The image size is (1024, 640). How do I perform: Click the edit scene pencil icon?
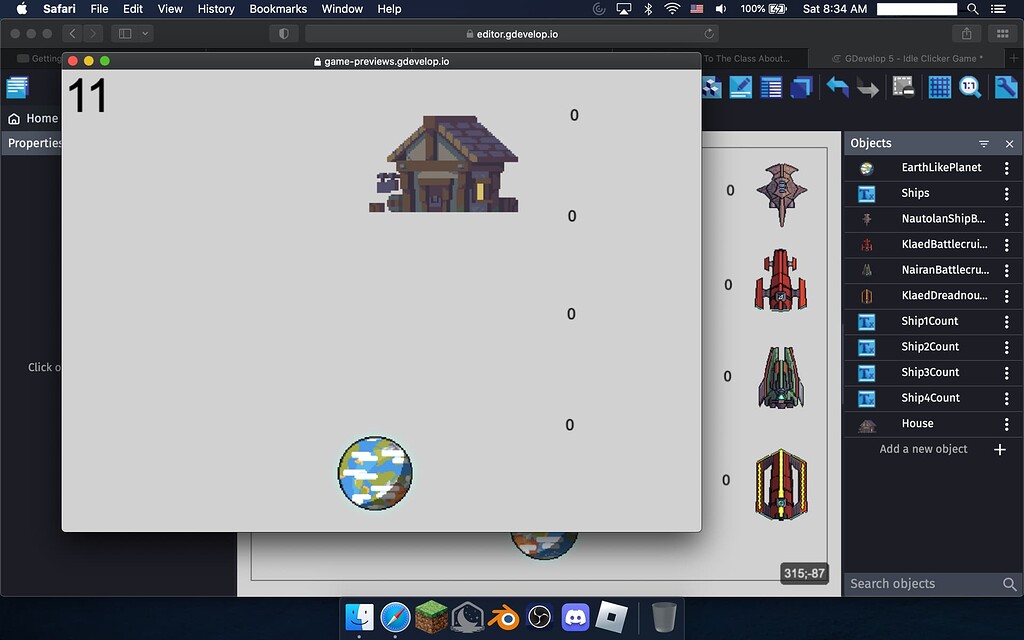[x=739, y=87]
